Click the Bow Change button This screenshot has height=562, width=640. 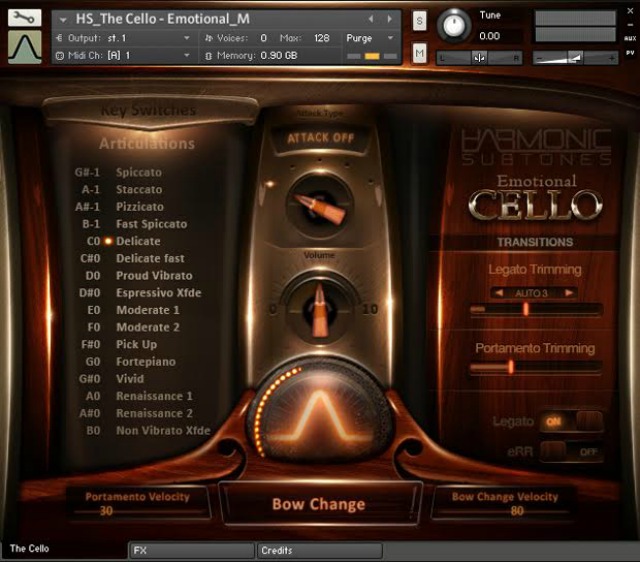[x=319, y=504]
